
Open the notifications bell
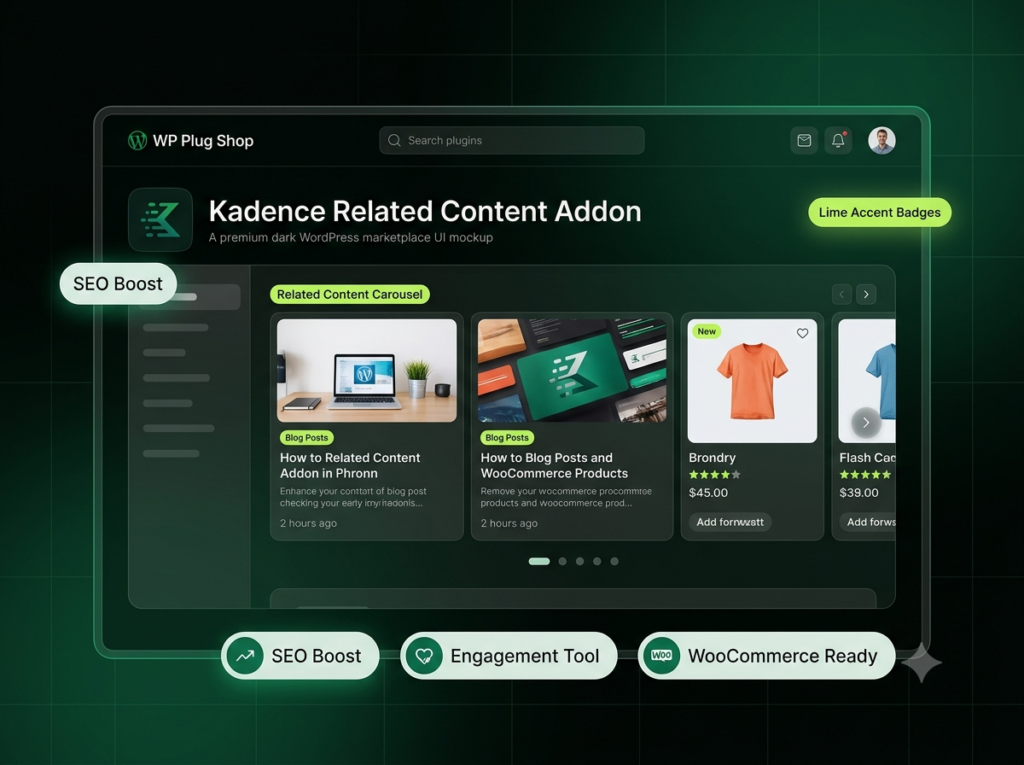point(839,140)
